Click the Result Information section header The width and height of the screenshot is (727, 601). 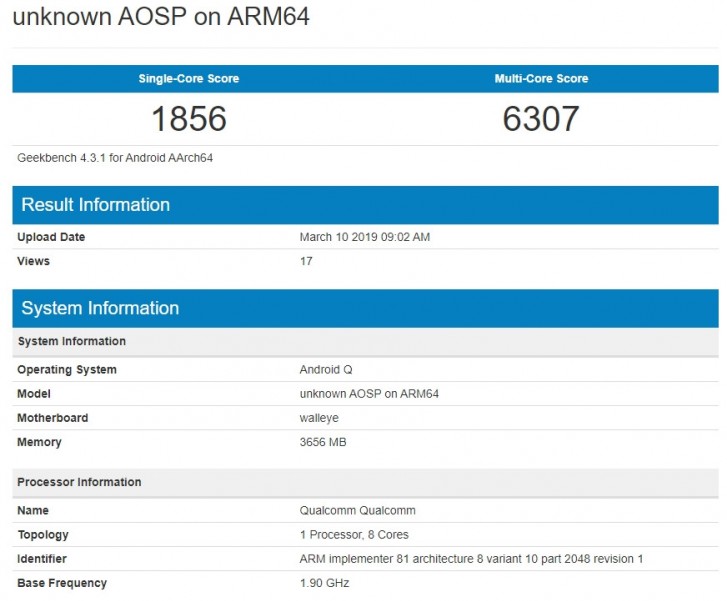pos(96,205)
